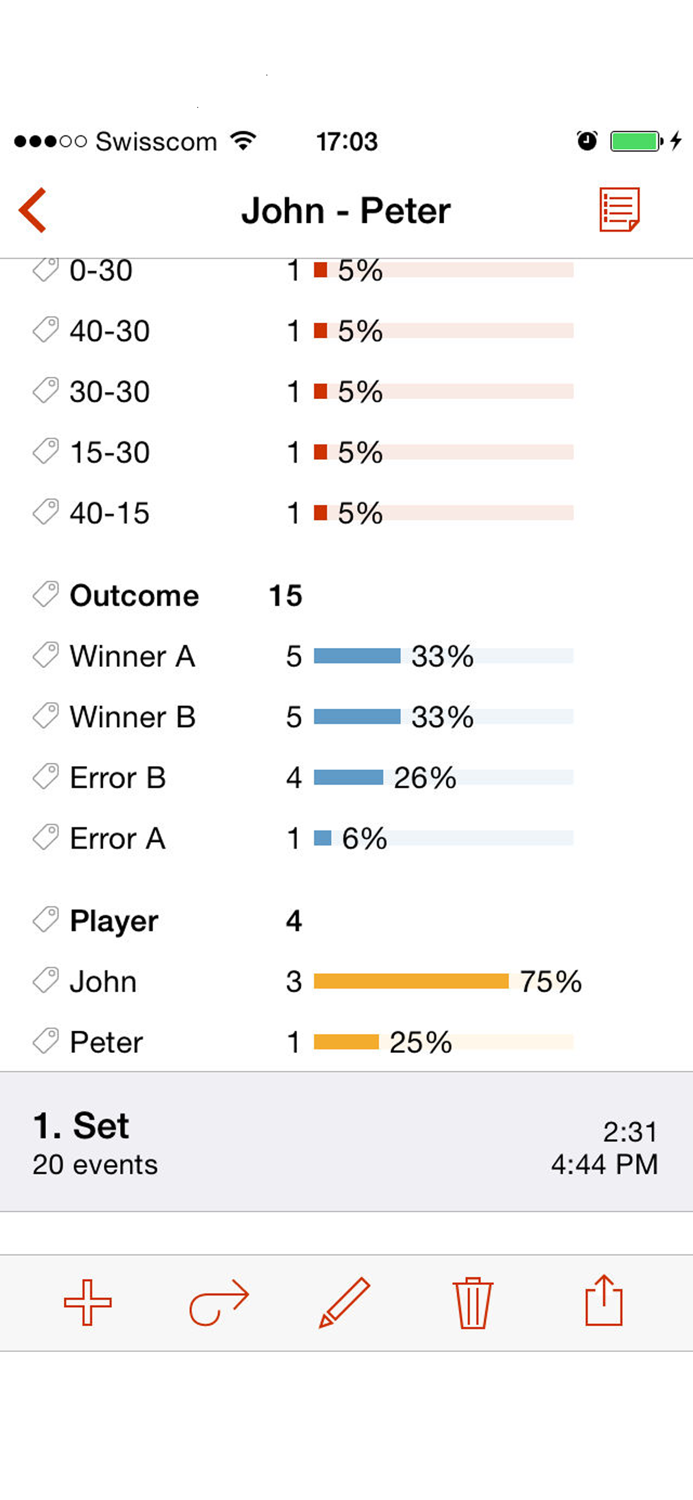Click the tag icon beside Outcome

coord(44,593)
